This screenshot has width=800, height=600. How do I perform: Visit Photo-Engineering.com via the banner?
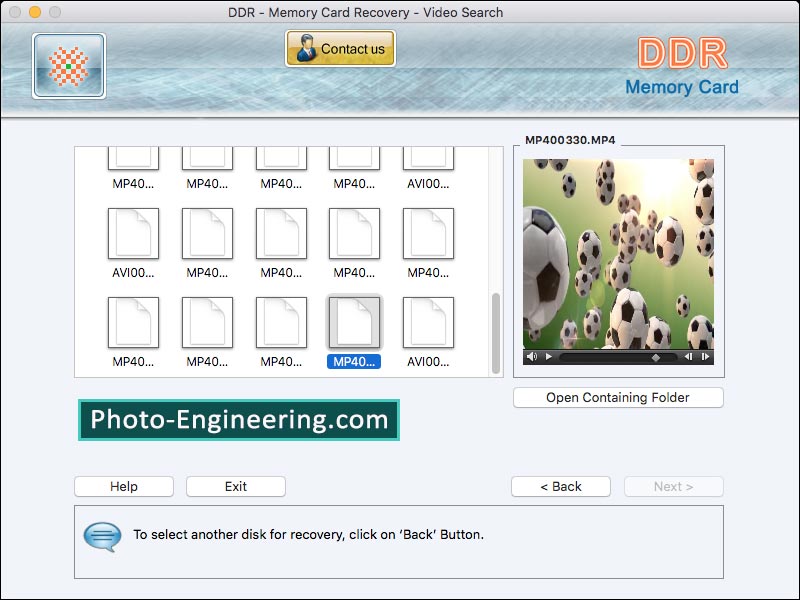(237, 420)
